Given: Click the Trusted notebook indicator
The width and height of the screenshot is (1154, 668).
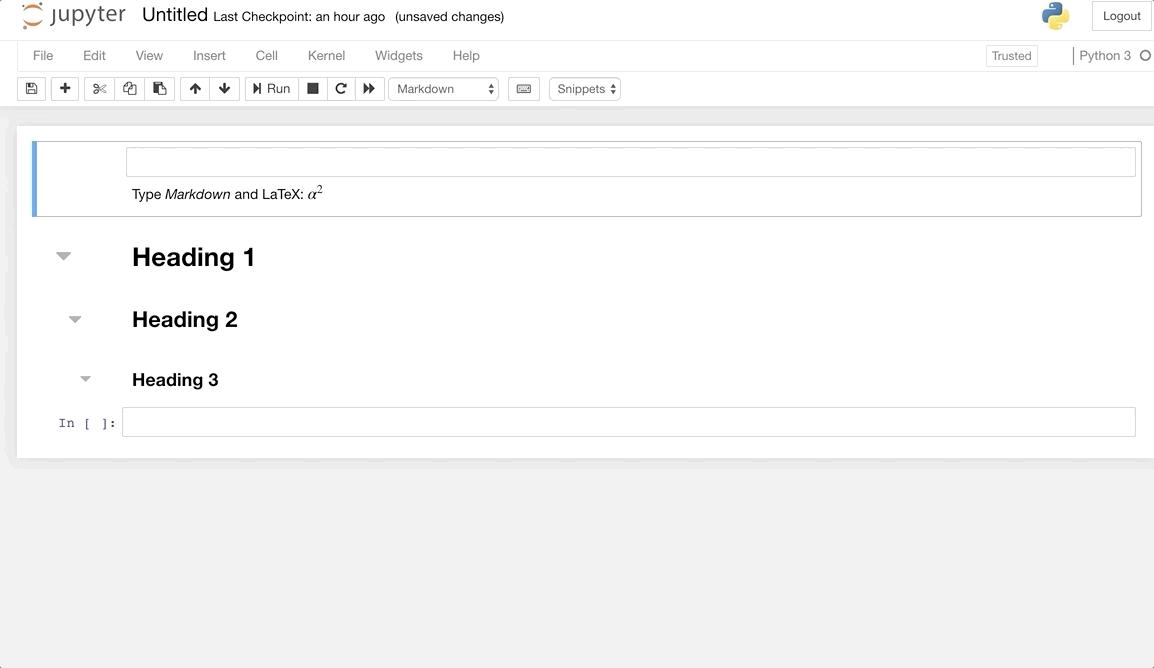Looking at the screenshot, I should pos(1011,56).
